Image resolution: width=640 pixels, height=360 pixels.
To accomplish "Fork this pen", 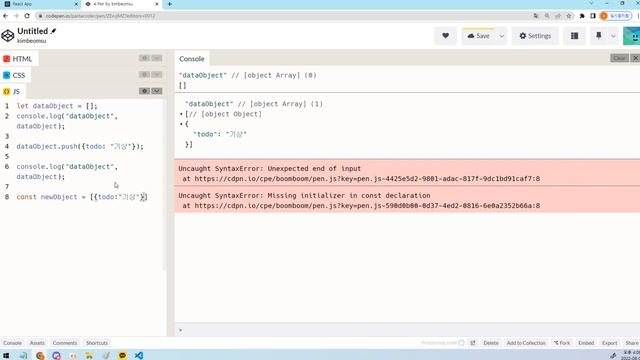I will coord(562,343).
